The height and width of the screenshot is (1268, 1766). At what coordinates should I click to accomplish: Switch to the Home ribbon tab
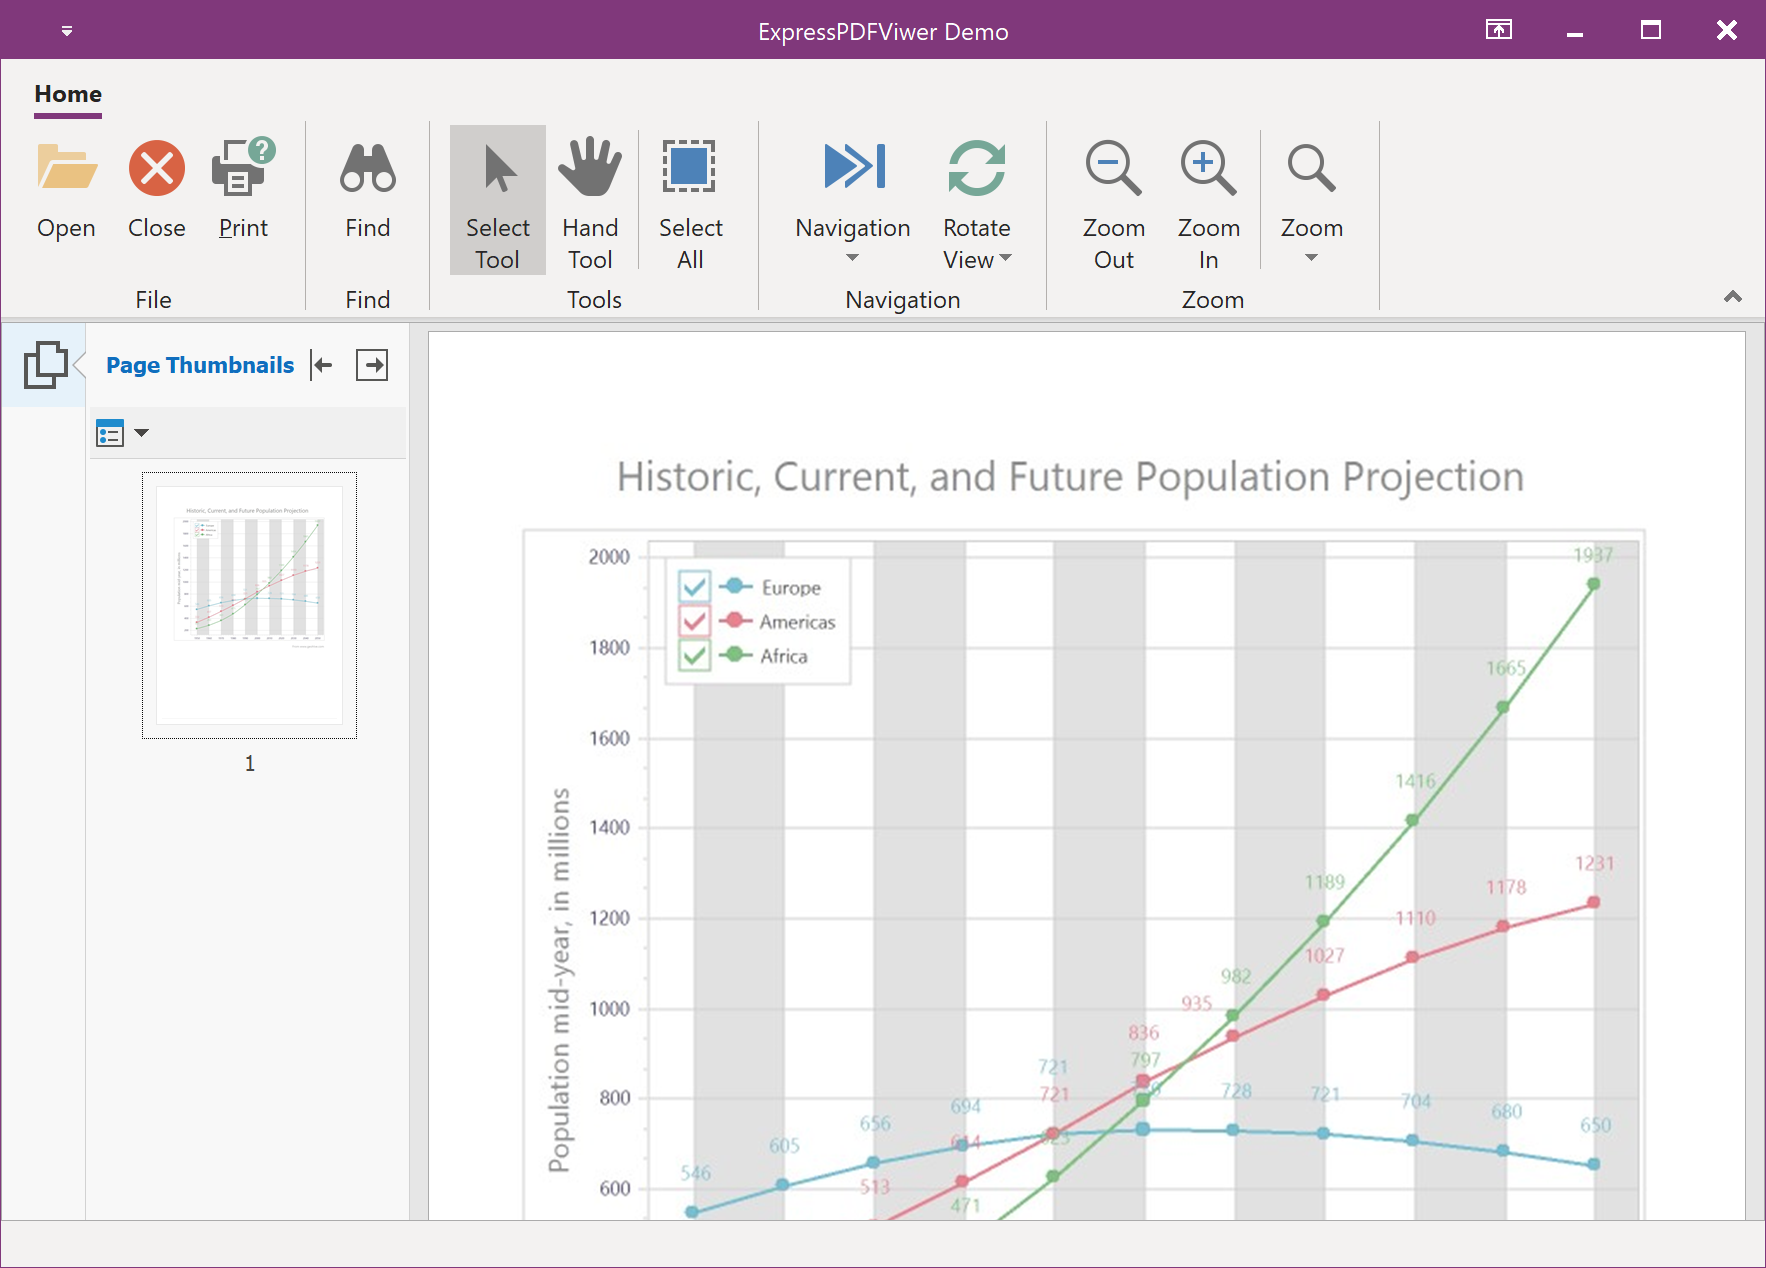[x=68, y=94]
